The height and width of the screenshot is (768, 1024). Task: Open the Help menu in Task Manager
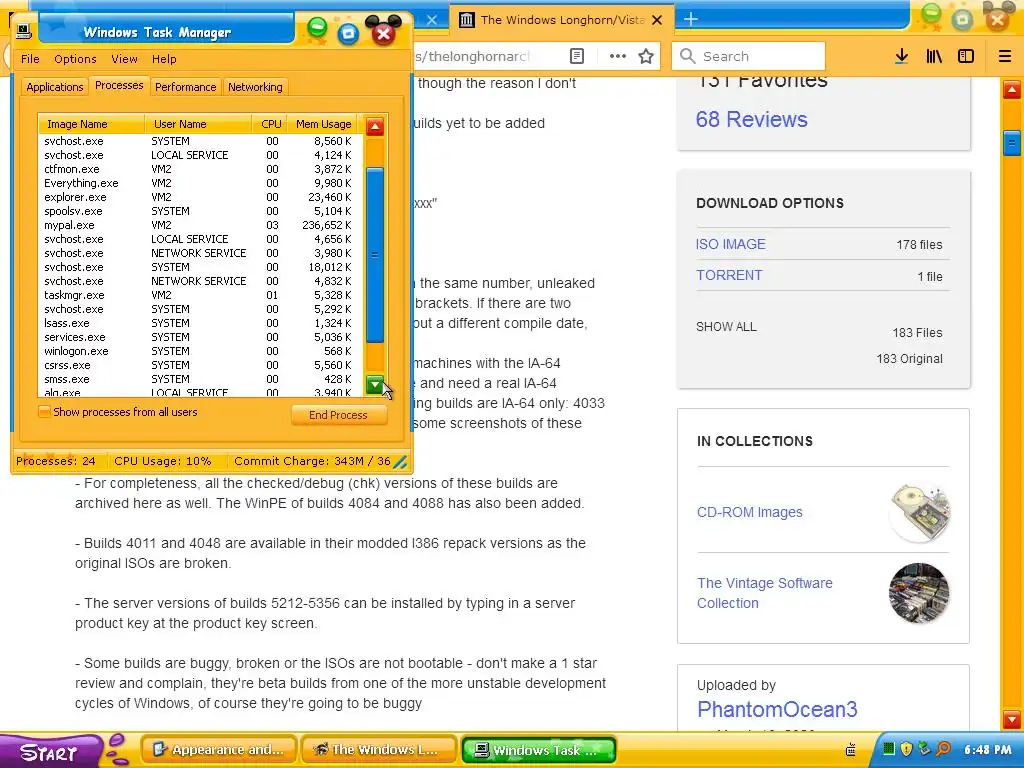point(164,59)
